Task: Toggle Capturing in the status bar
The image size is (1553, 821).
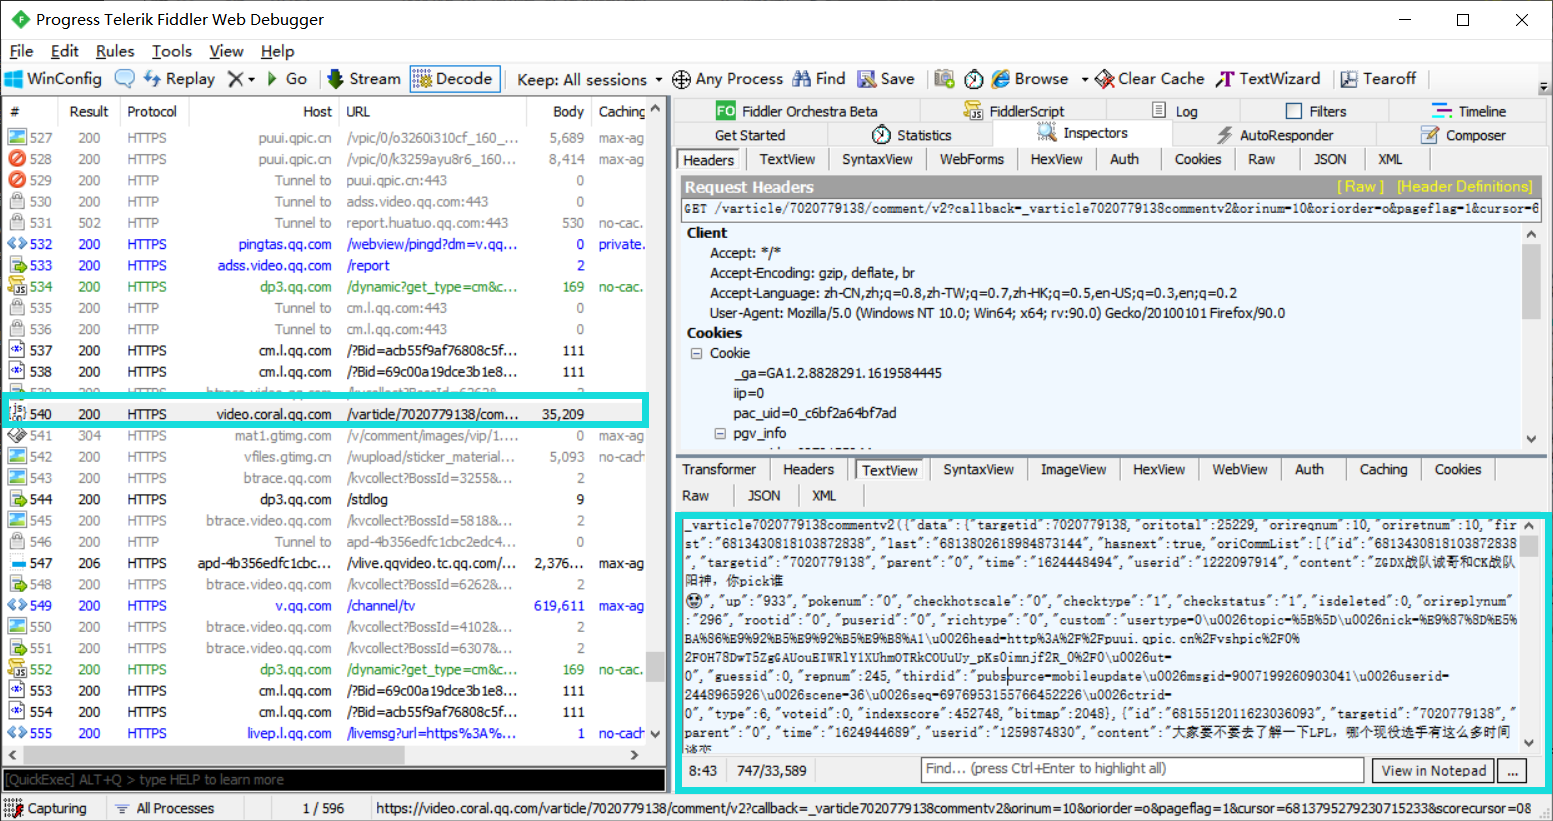Action: [x=45, y=808]
